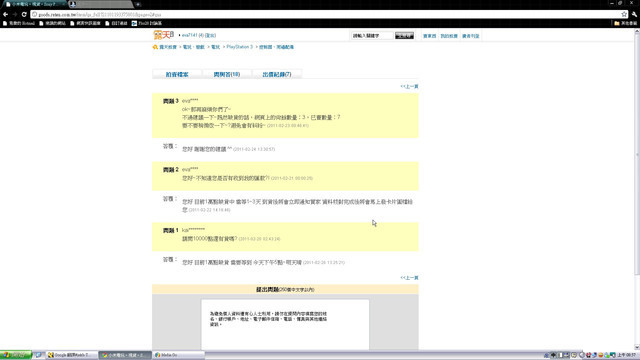Open the fifth bookmark with blue icon
The width and height of the screenshot is (640, 360).
147,23
